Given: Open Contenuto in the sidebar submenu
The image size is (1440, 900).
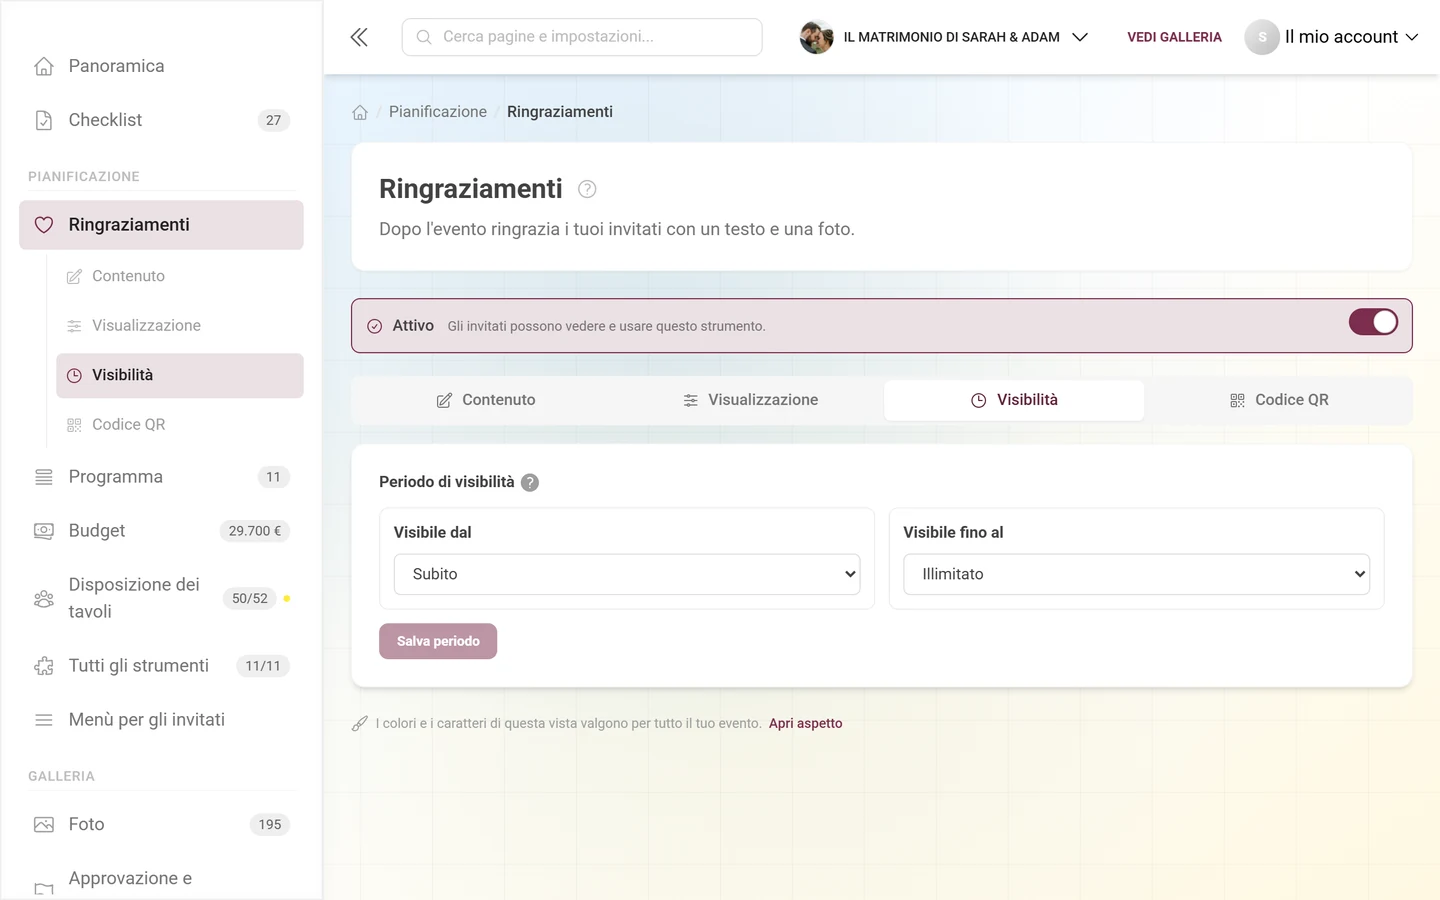Looking at the screenshot, I should click(180, 276).
